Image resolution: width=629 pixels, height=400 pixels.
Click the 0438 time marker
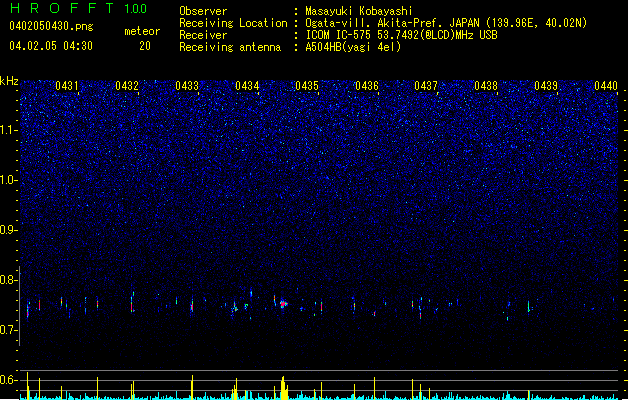(486, 86)
